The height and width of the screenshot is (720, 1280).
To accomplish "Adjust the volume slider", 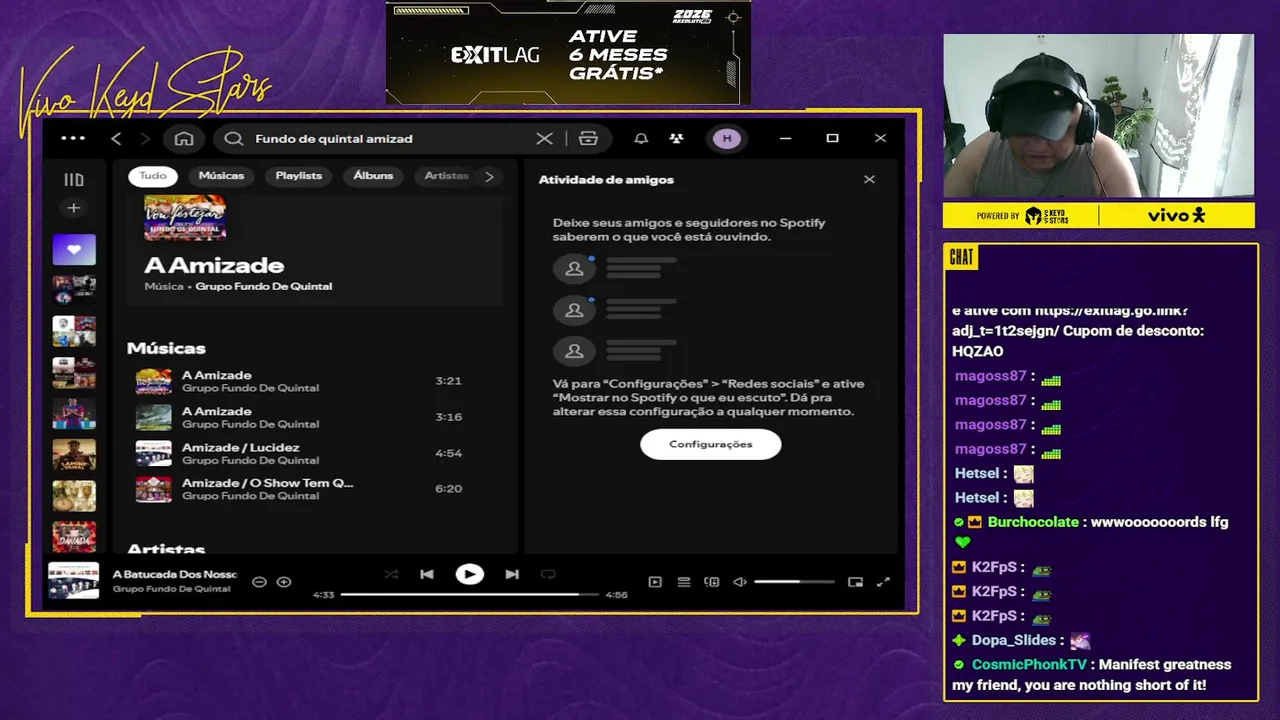I will click(794, 582).
